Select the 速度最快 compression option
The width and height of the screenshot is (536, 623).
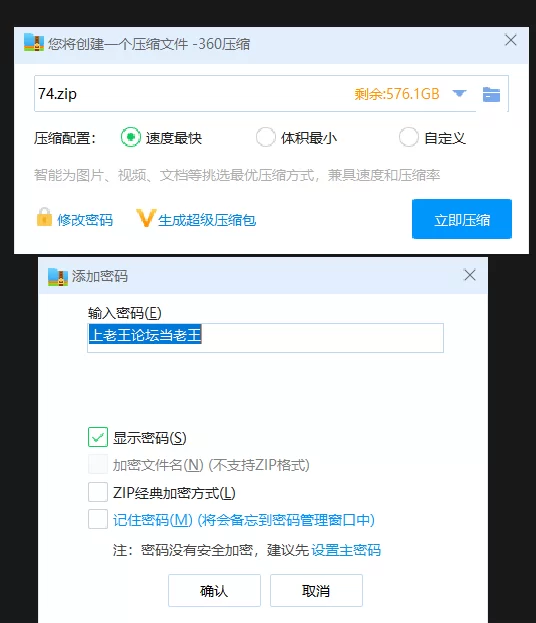click(x=131, y=137)
